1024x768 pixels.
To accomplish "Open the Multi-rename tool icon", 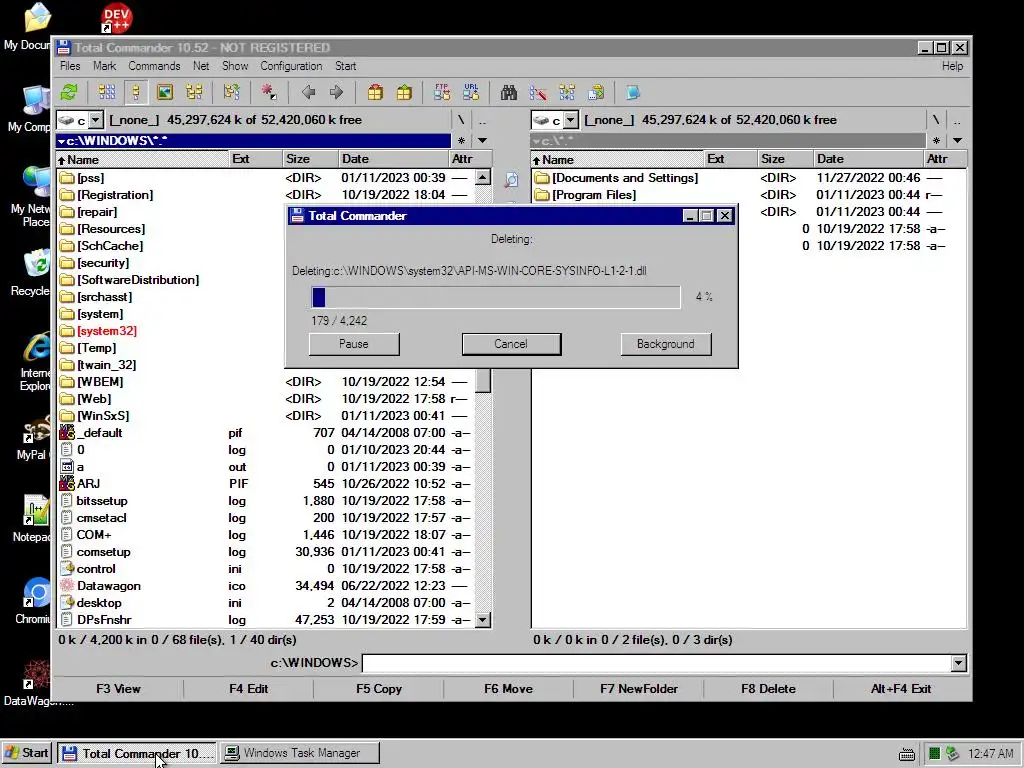I will [538, 93].
